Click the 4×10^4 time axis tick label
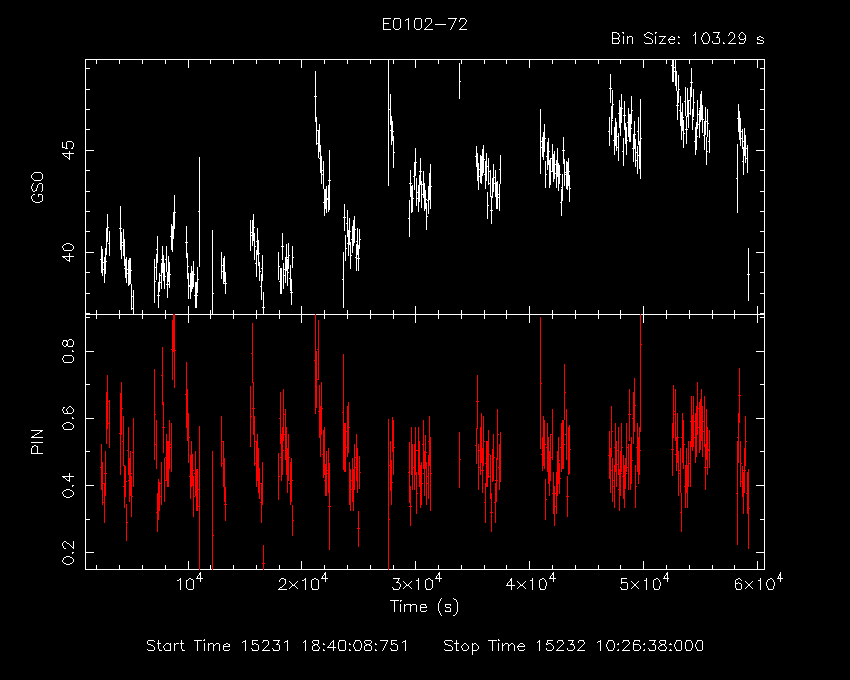Image resolution: width=850 pixels, height=680 pixels. (530, 583)
